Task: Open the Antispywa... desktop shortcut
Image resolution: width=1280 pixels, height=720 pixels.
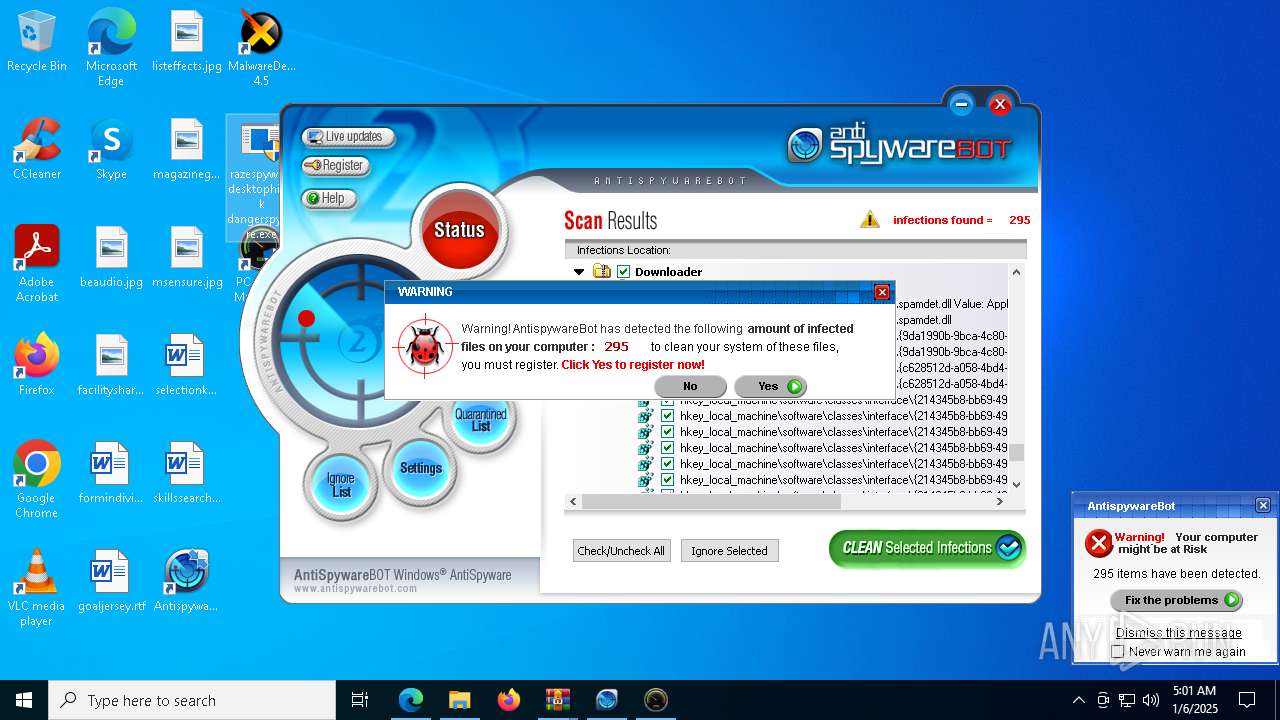Action: click(185, 582)
